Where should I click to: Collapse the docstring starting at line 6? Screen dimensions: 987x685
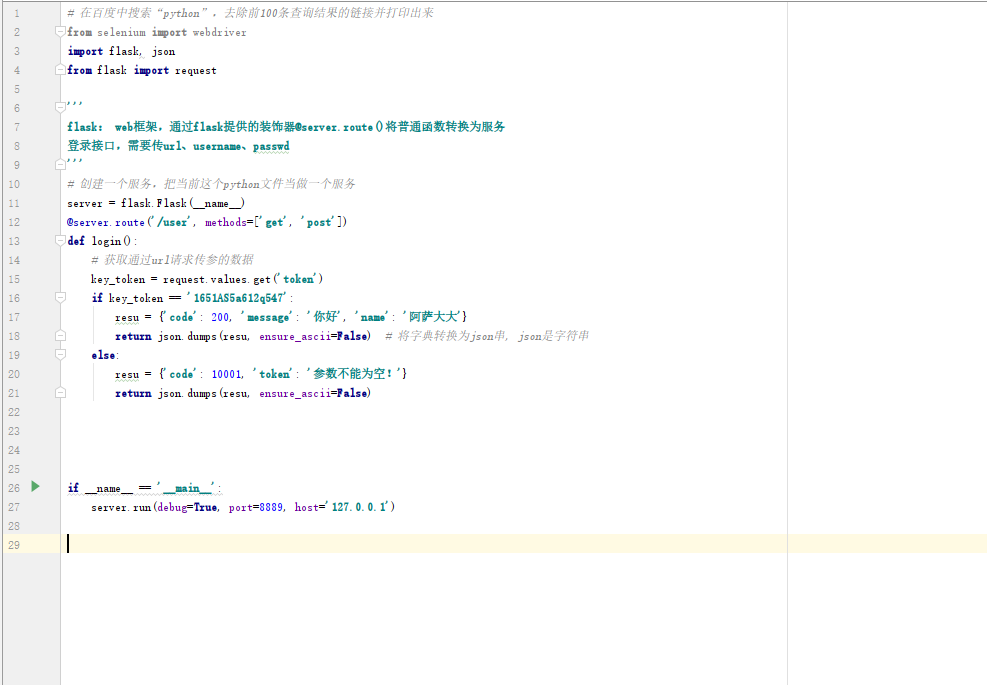click(x=60, y=108)
